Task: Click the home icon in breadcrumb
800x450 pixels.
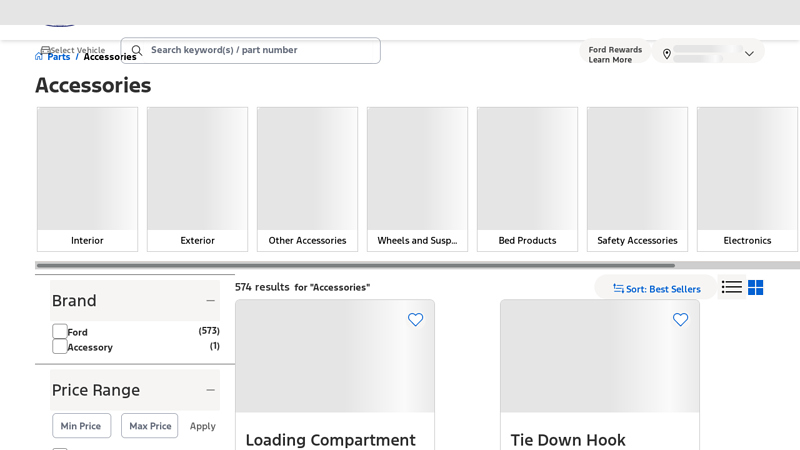Action: click(40, 57)
